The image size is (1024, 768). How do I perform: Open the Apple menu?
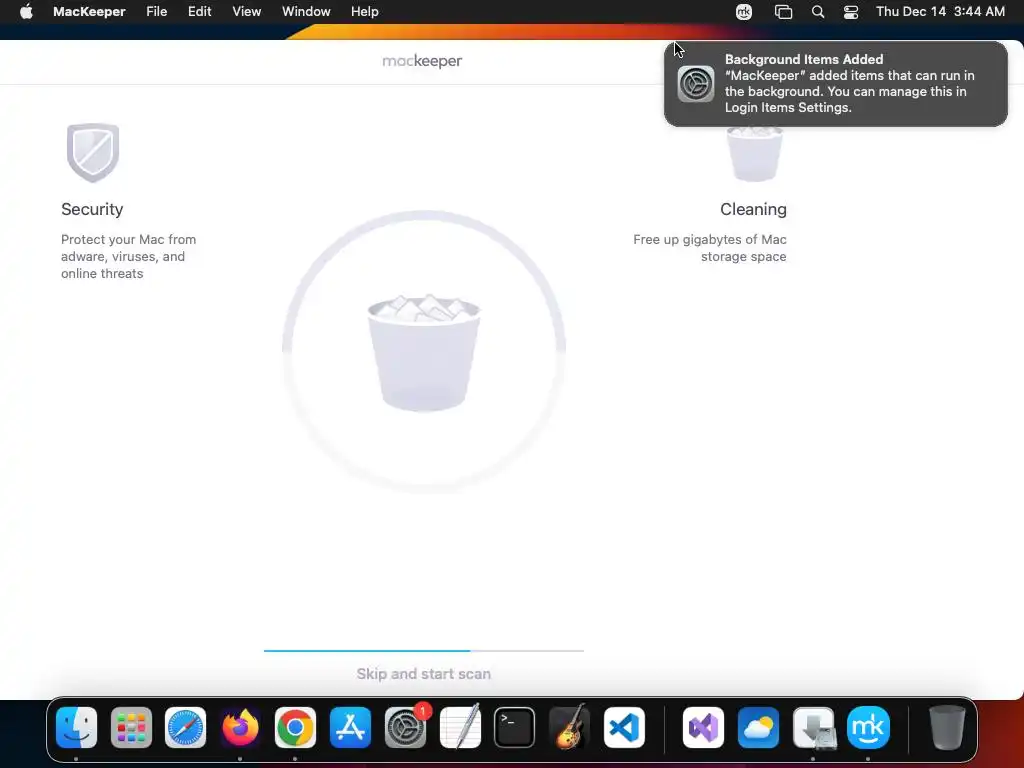pyautogui.click(x=26, y=12)
